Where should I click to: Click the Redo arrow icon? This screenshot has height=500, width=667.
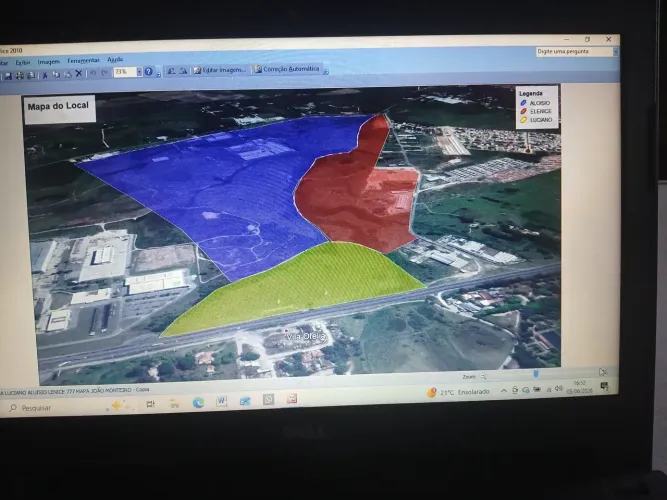pos(104,73)
